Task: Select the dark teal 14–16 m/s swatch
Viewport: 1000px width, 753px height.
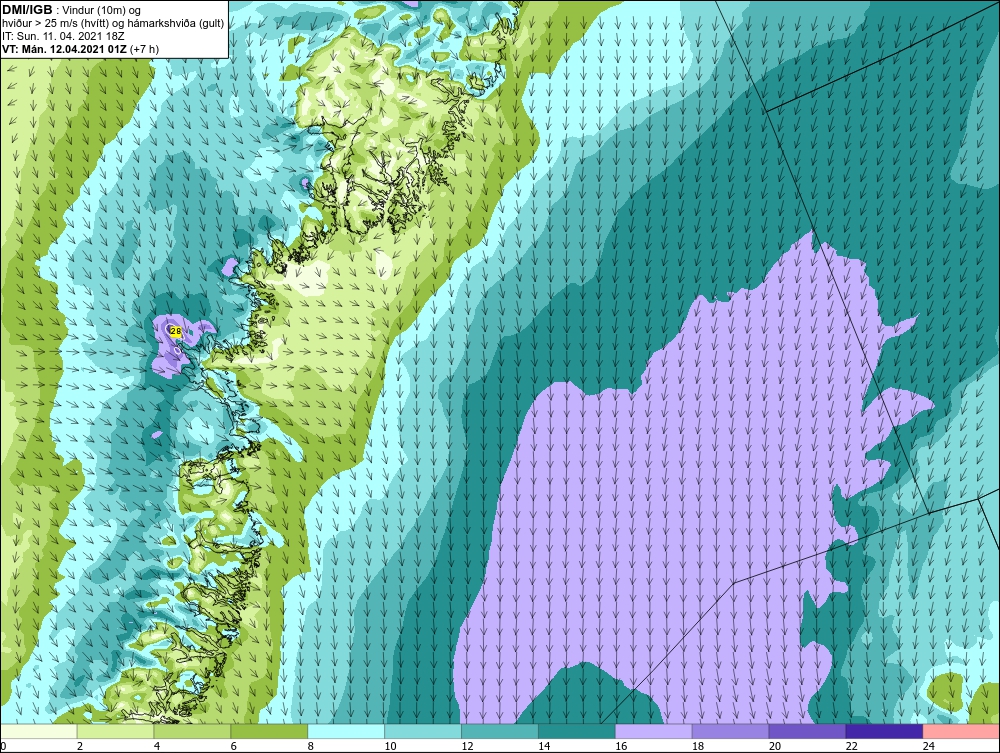Action: point(577,731)
